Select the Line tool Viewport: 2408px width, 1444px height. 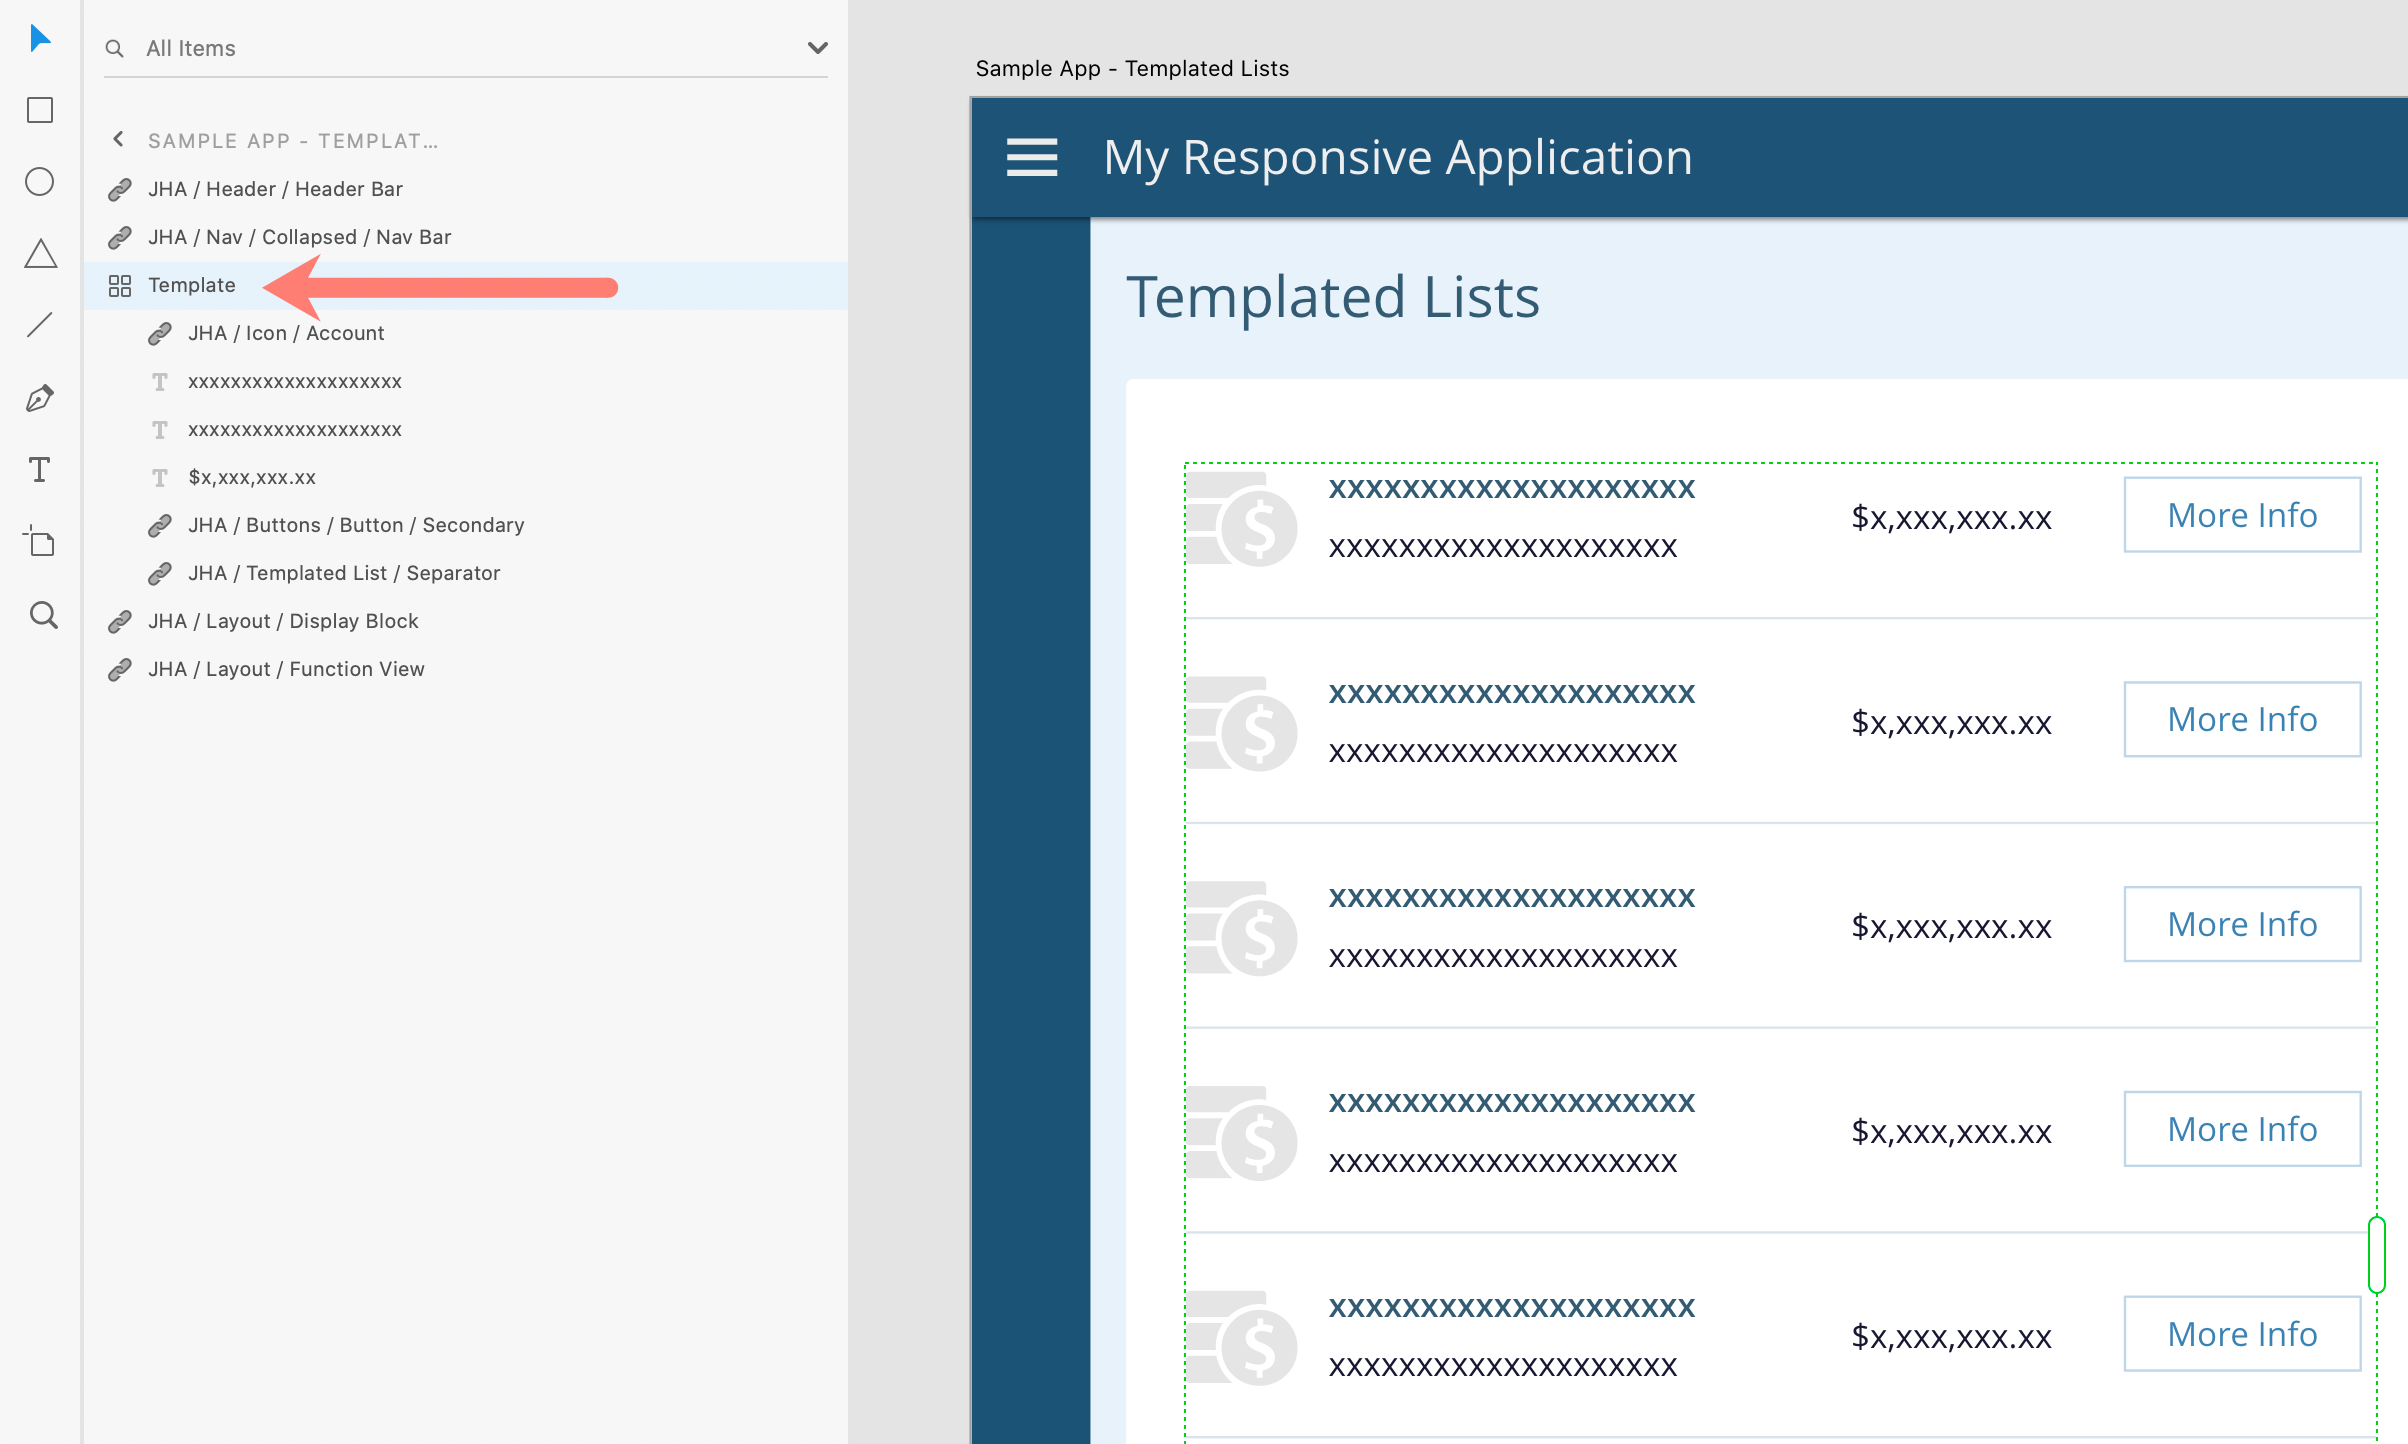coord(40,326)
